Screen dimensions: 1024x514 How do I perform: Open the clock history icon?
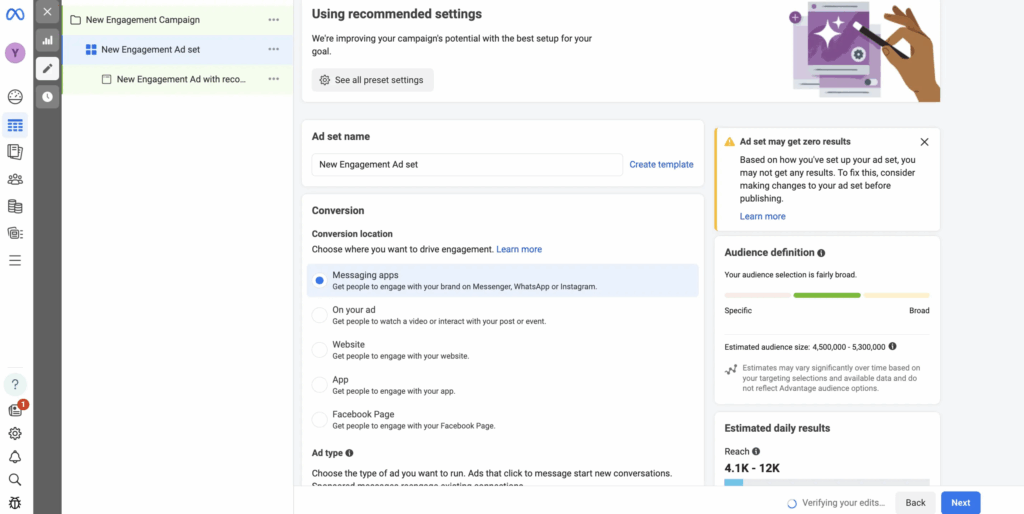(47, 96)
